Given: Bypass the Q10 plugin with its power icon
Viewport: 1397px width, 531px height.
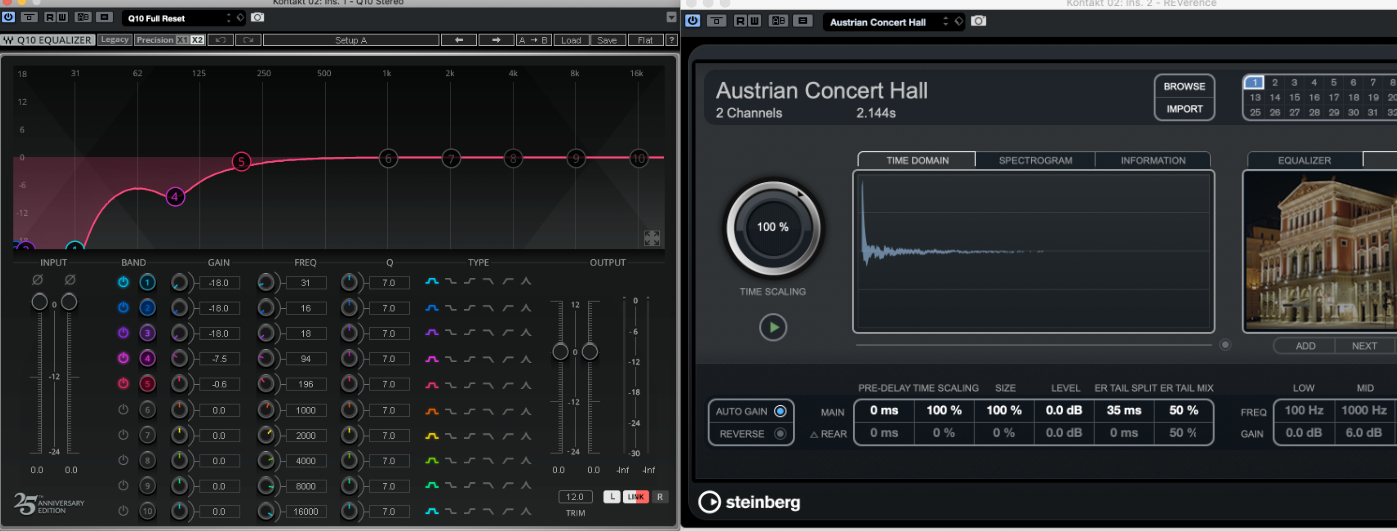Looking at the screenshot, I should (9, 18).
